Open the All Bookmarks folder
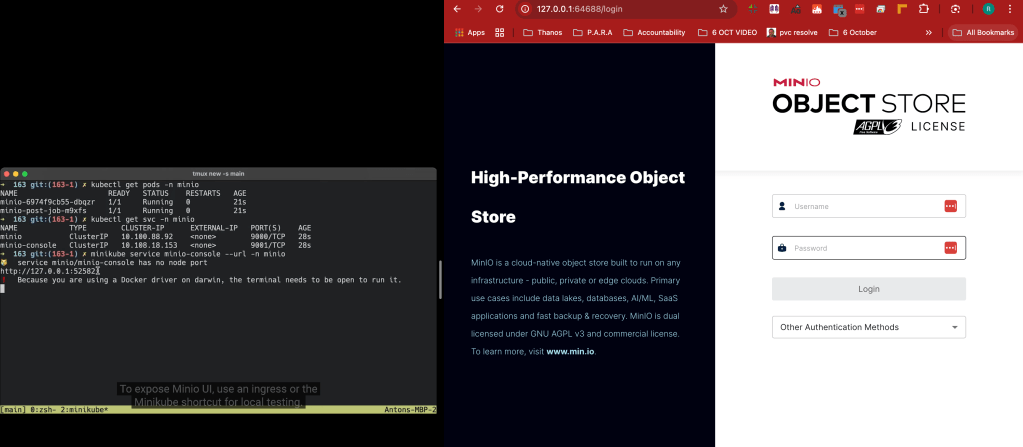The height and width of the screenshot is (447, 1023). pyautogui.click(x=983, y=33)
